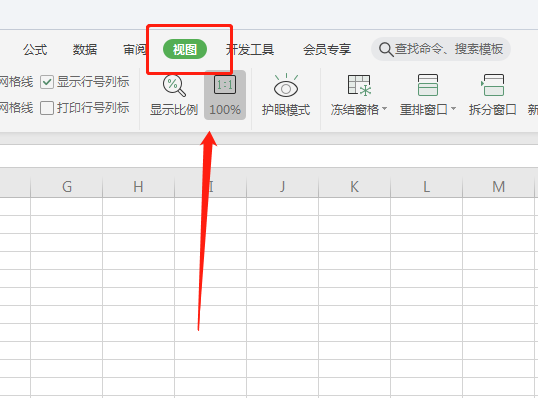Expand the 冻结窗格 dropdown arrow

coord(385,109)
